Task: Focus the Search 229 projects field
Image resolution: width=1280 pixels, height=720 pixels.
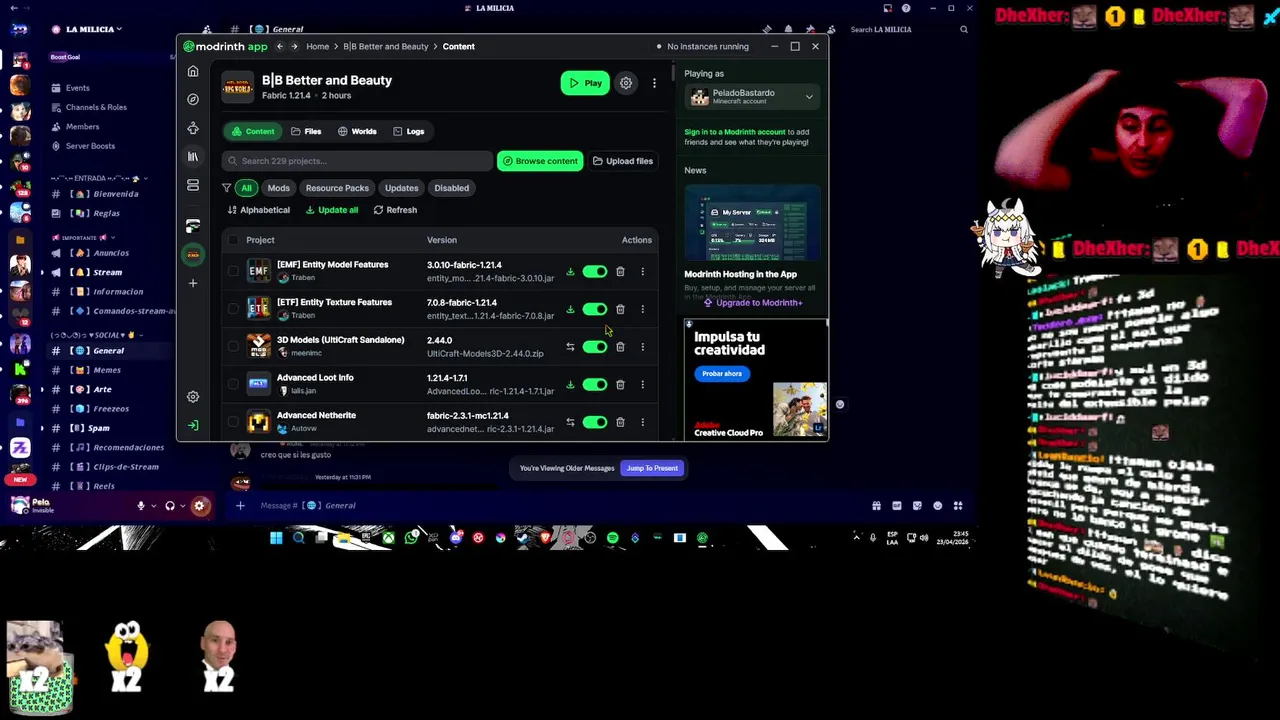Action: coord(357,161)
